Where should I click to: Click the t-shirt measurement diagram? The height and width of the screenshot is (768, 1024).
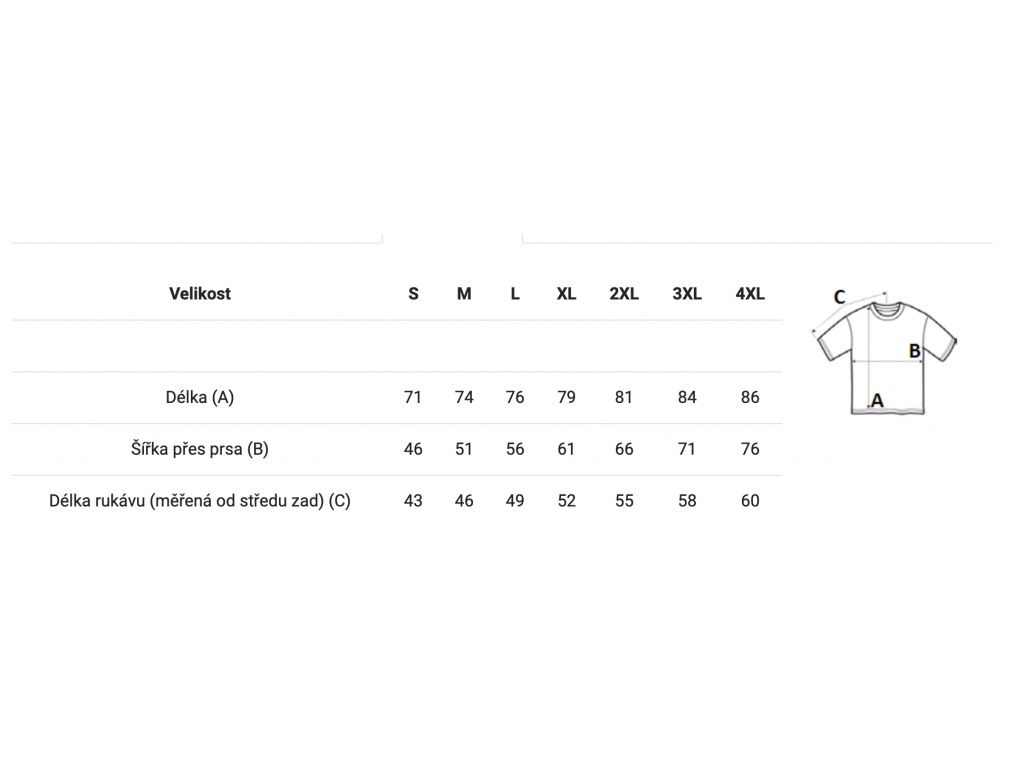[x=884, y=351]
